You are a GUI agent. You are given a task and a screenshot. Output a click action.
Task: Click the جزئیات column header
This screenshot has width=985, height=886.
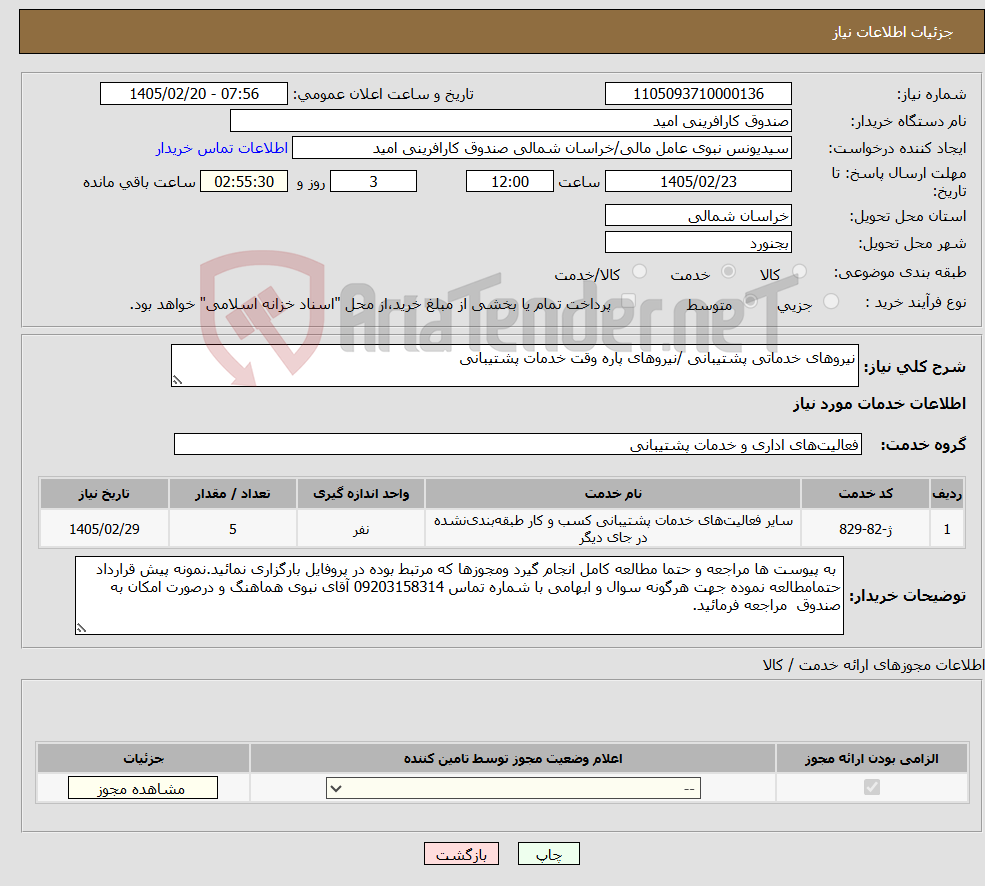coord(143,758)
